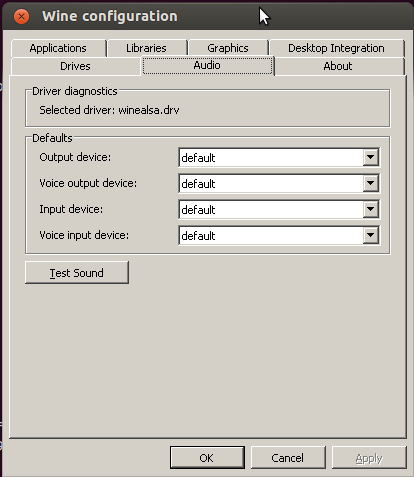Expand the Output device dropdown arrow
The width and height of the screenshot is (414, 477).
[371, 157]
